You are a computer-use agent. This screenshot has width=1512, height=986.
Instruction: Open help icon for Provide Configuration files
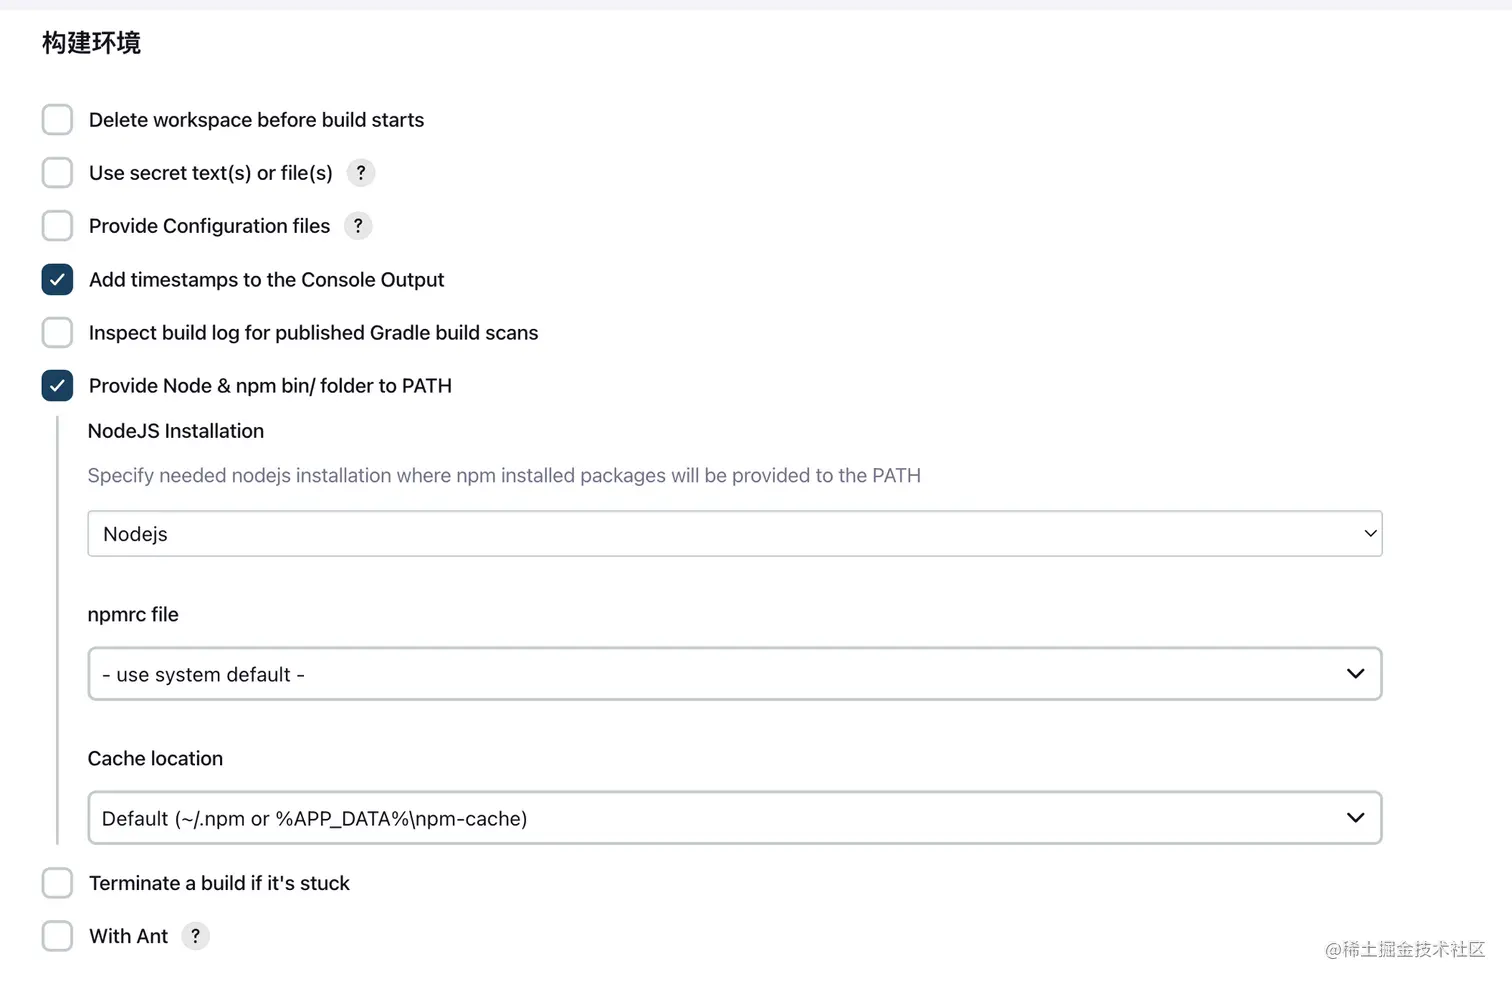358,226
